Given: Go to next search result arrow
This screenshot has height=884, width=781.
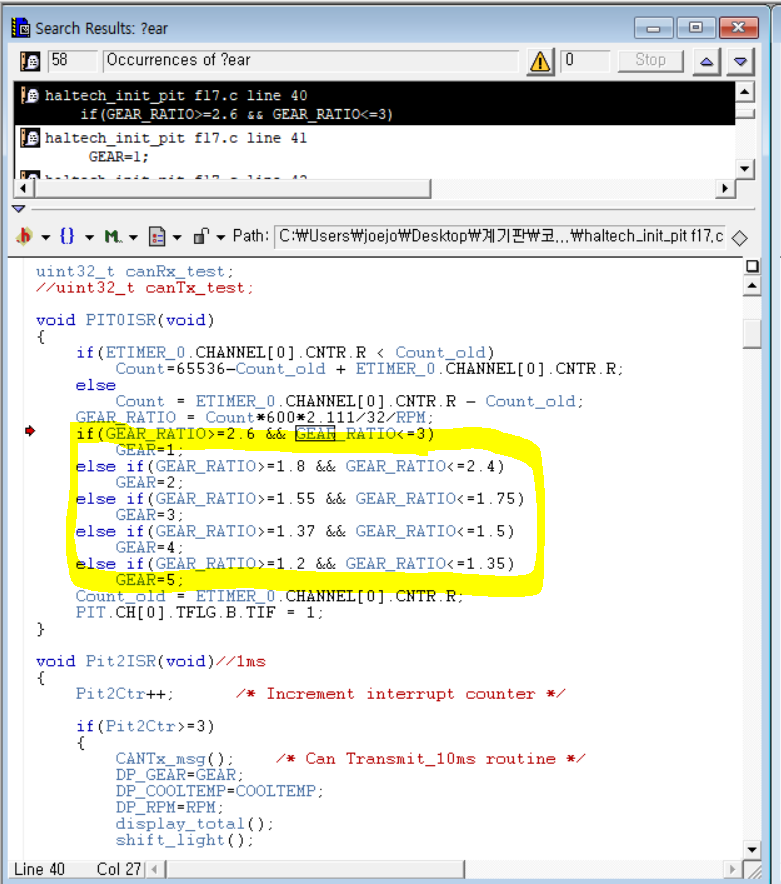Looking at the screenshot, I should [x=740, y=61].
